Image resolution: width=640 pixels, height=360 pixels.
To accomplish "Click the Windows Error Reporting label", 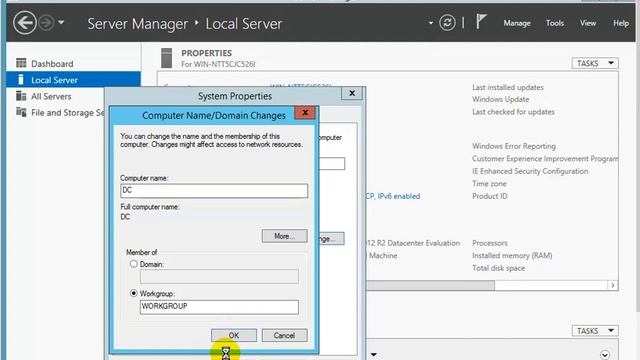I will tap(514, 146).
